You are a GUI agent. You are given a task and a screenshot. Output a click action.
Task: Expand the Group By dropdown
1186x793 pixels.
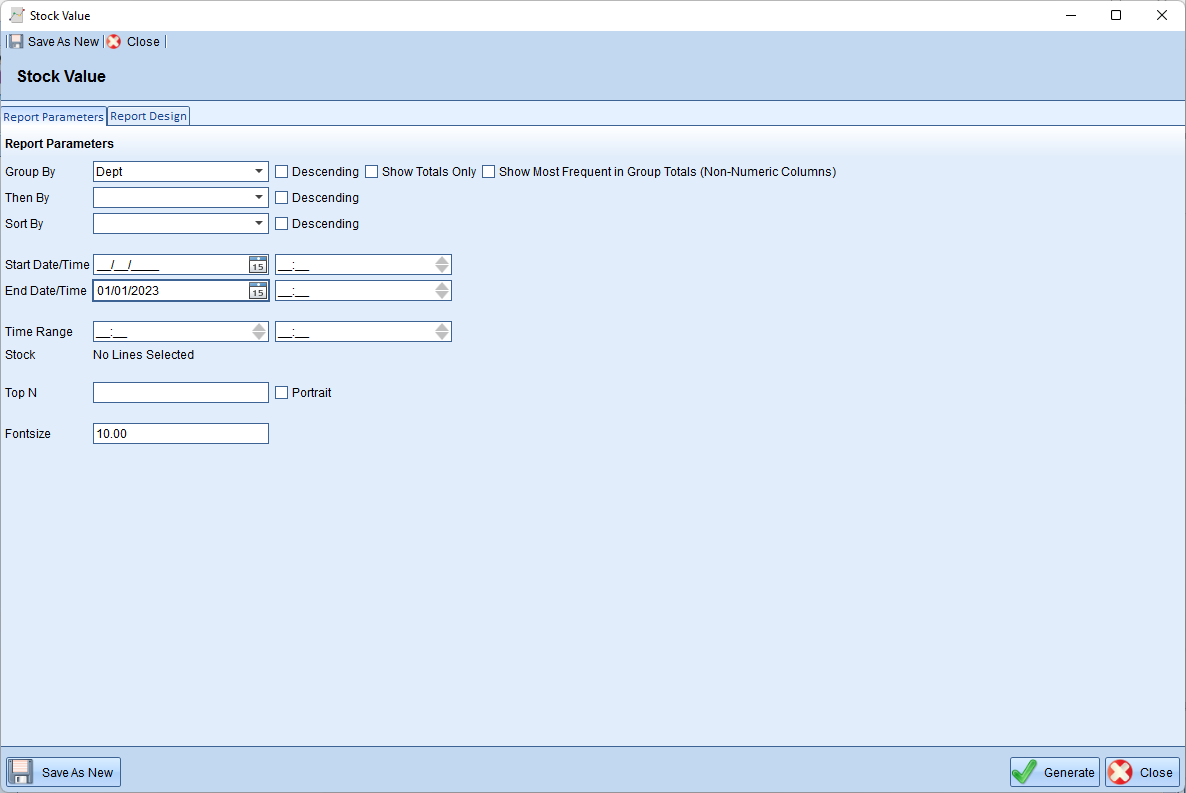pyautogui.click(x=259, y=172)
